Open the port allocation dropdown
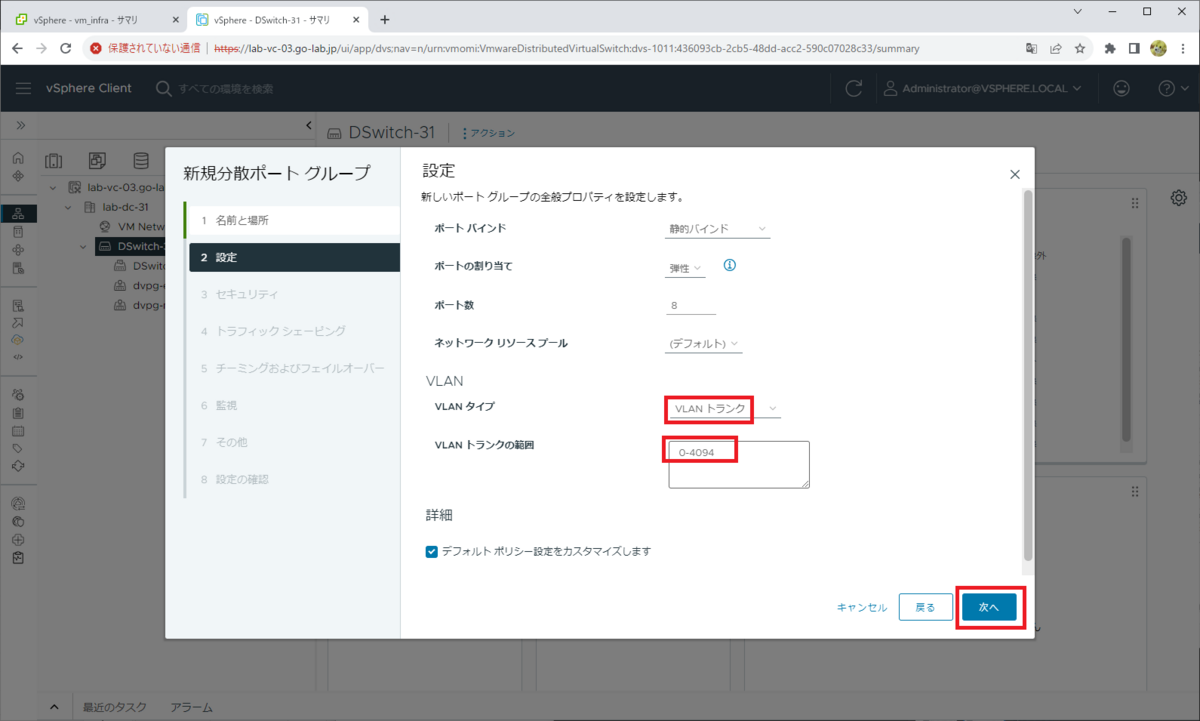The image size is (1200, 721). [x=686, y=268]
